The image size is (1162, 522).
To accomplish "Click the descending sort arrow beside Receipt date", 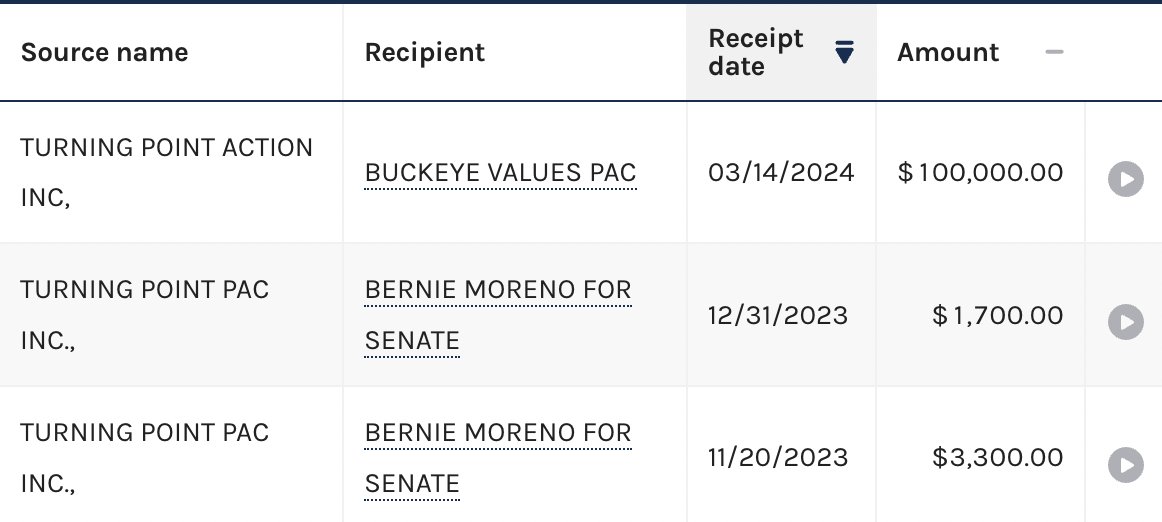I will (x=844, y=52).
